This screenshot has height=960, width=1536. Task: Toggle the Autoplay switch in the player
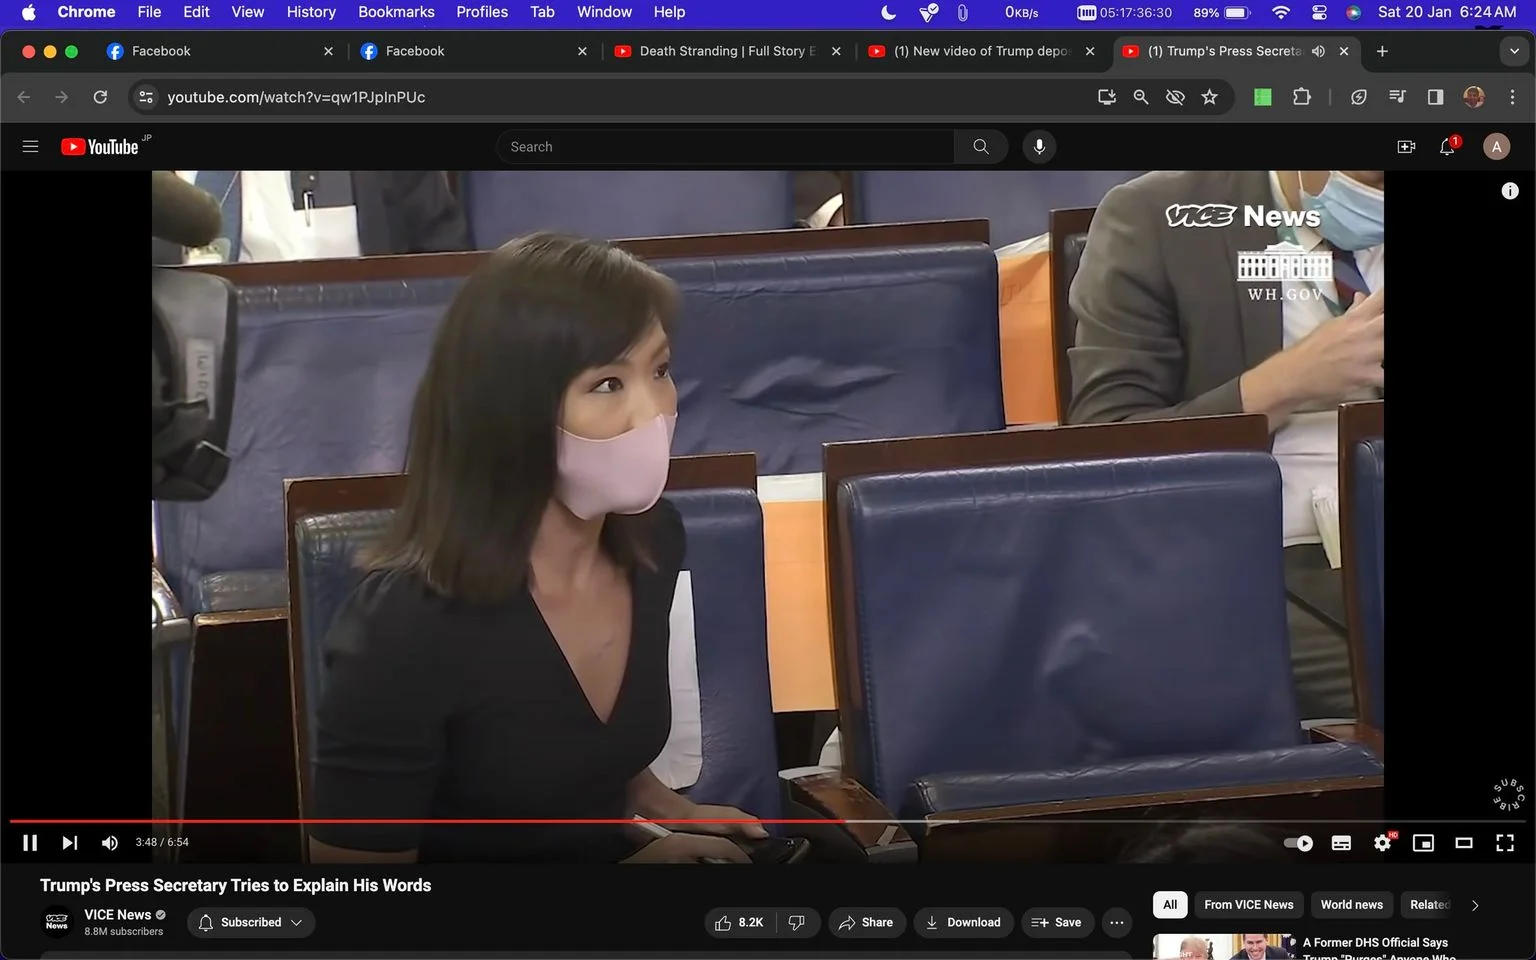click(1298, 843)
